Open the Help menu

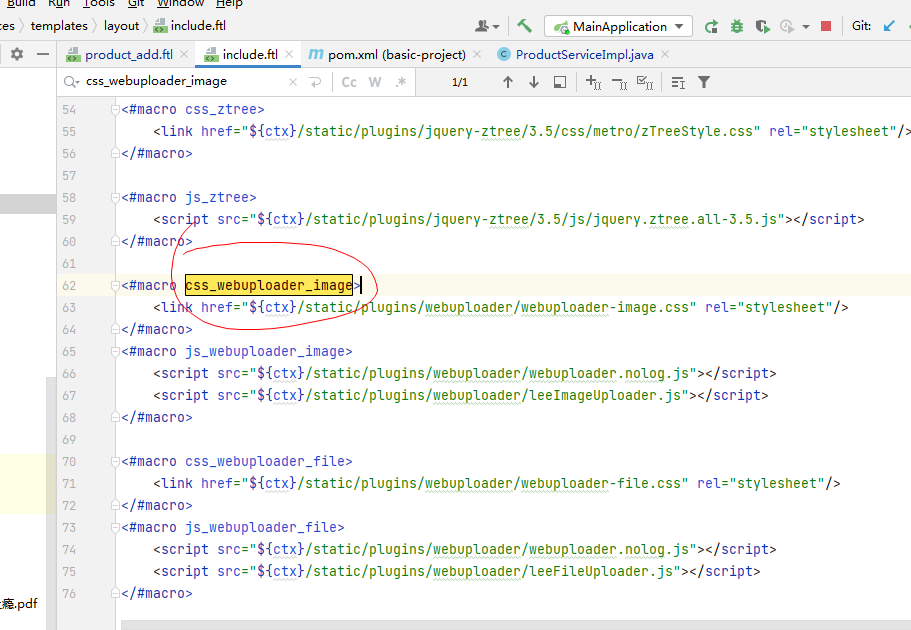coord(229,3)
